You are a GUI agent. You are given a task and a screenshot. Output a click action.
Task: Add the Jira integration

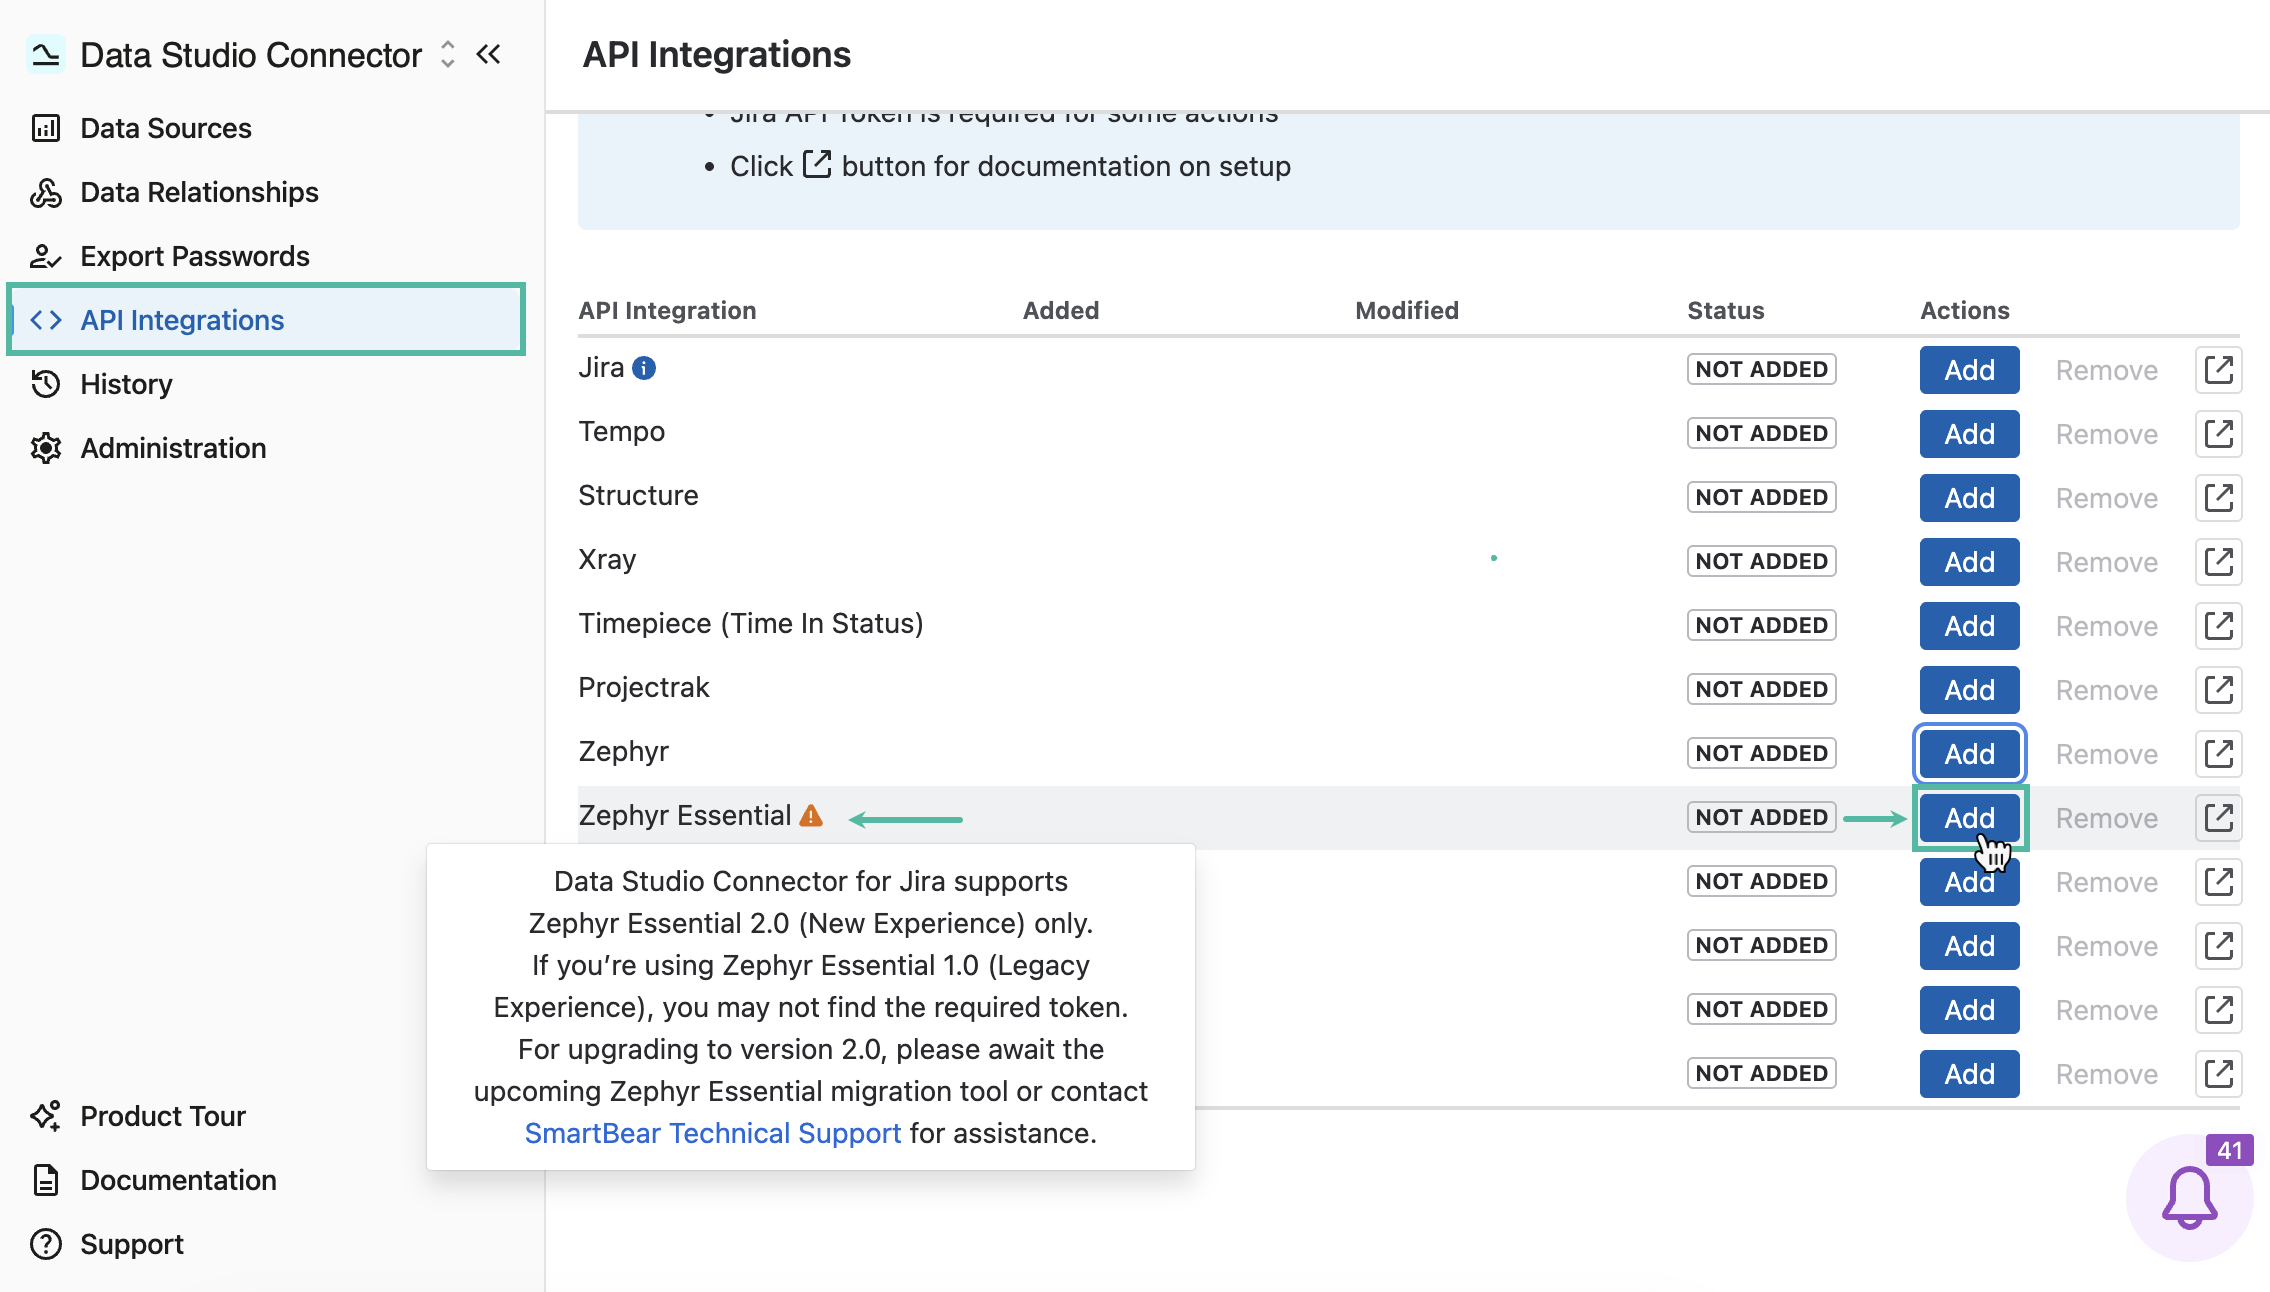click(x=1969, y=370)
